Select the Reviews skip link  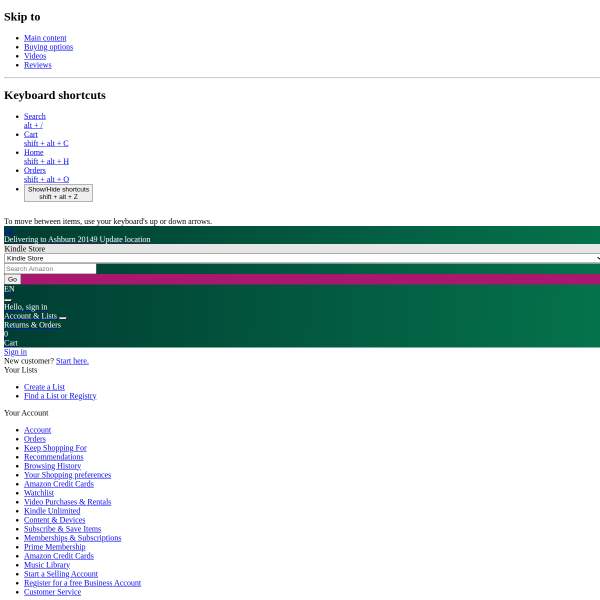[x=37, y=65]
